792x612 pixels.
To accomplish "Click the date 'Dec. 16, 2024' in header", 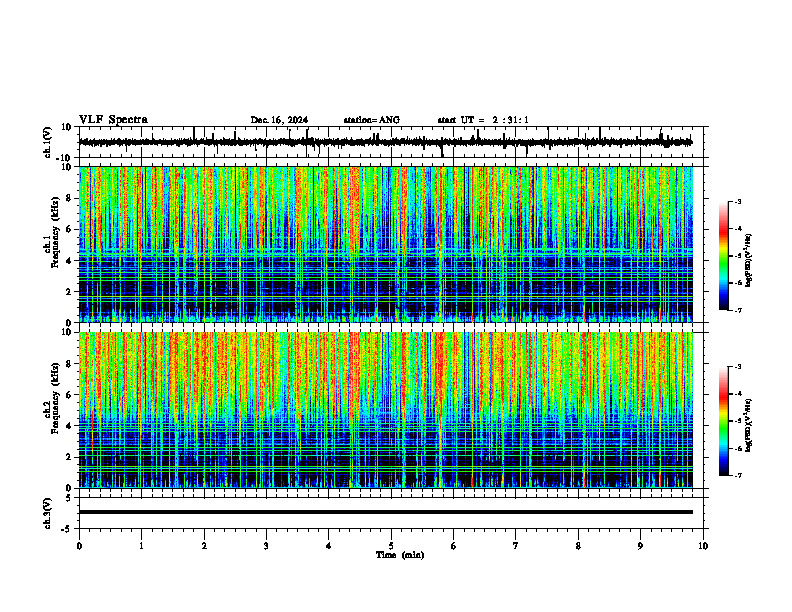I will tap(279, 120).
